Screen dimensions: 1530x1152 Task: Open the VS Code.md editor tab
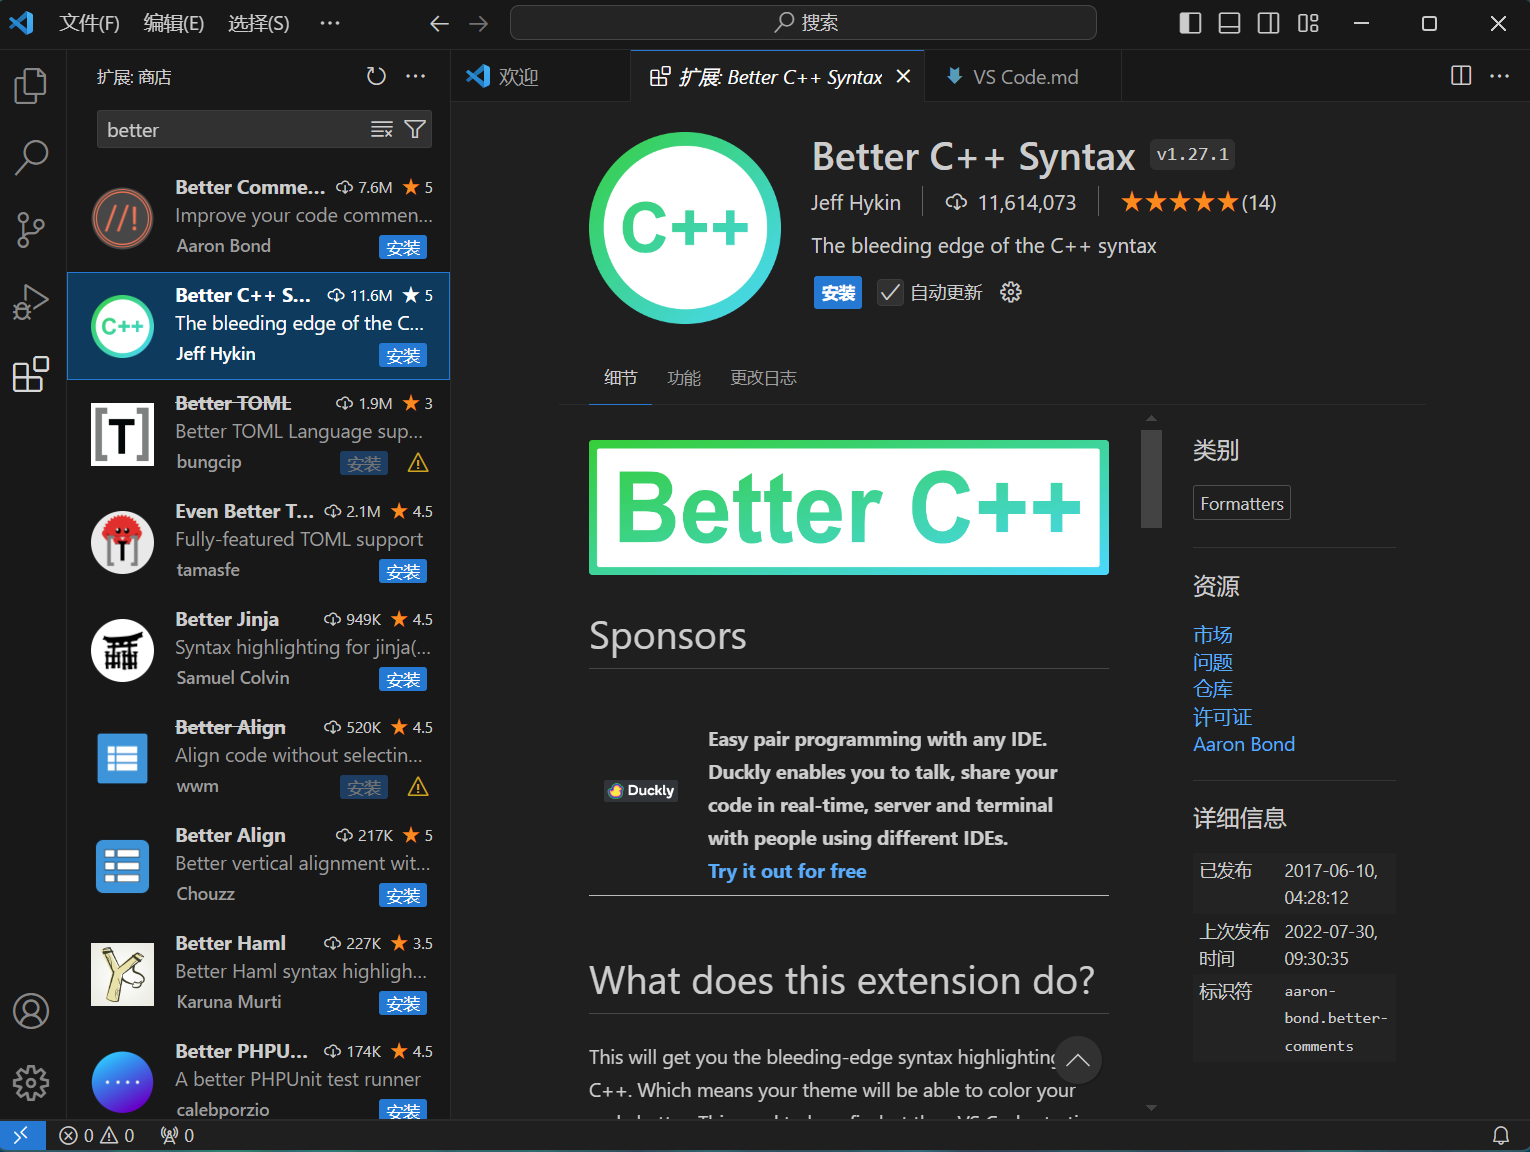point(1013,77)
